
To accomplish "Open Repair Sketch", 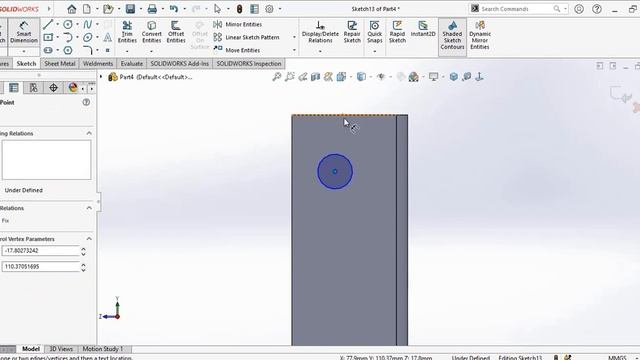I will (352, 32).
